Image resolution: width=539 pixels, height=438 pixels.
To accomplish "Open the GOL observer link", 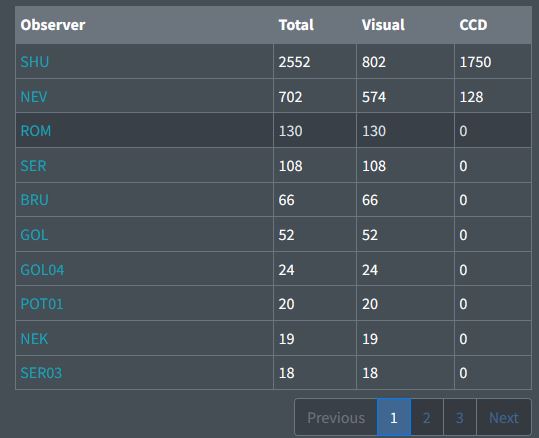I will tap(34, 235).
